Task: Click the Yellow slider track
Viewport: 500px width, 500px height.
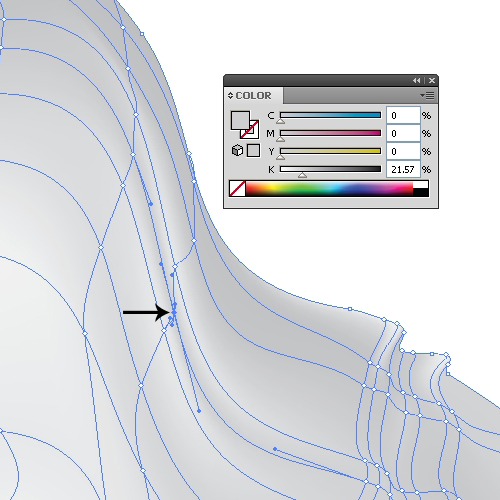Action: pos(330,151)
